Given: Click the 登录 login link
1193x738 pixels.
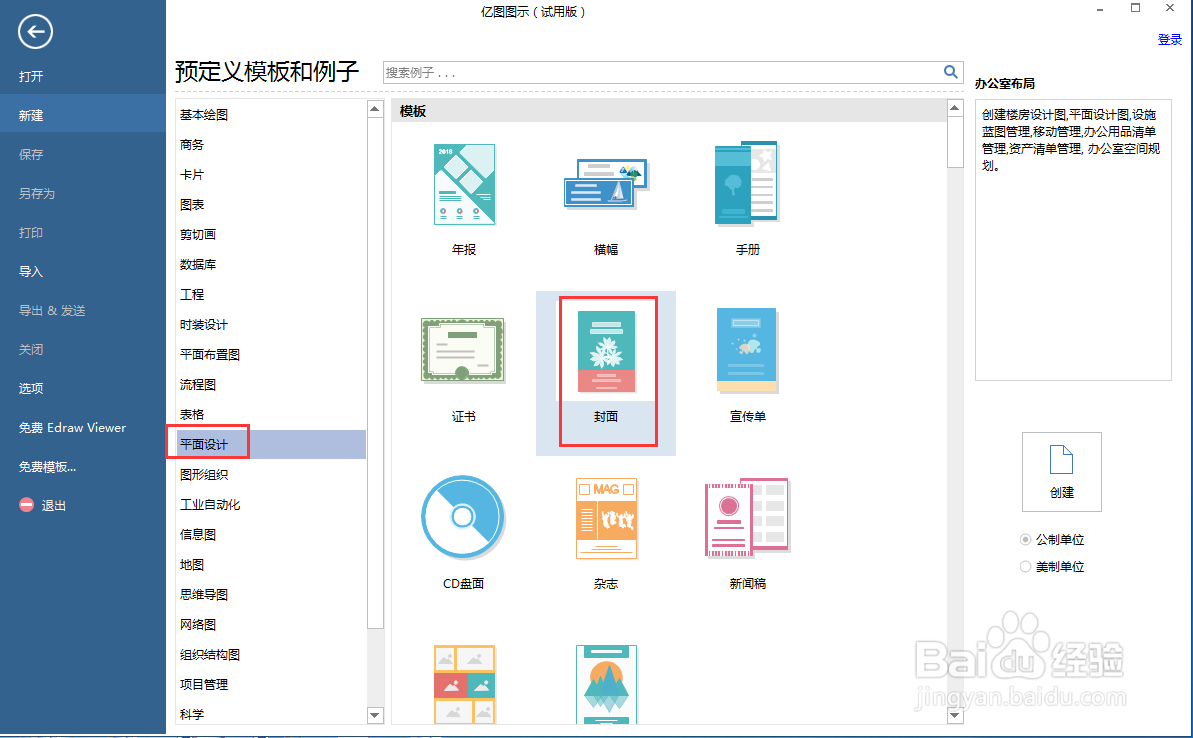Looking at the screenshot, I should pyautogui.click(x=1169, y=40).
